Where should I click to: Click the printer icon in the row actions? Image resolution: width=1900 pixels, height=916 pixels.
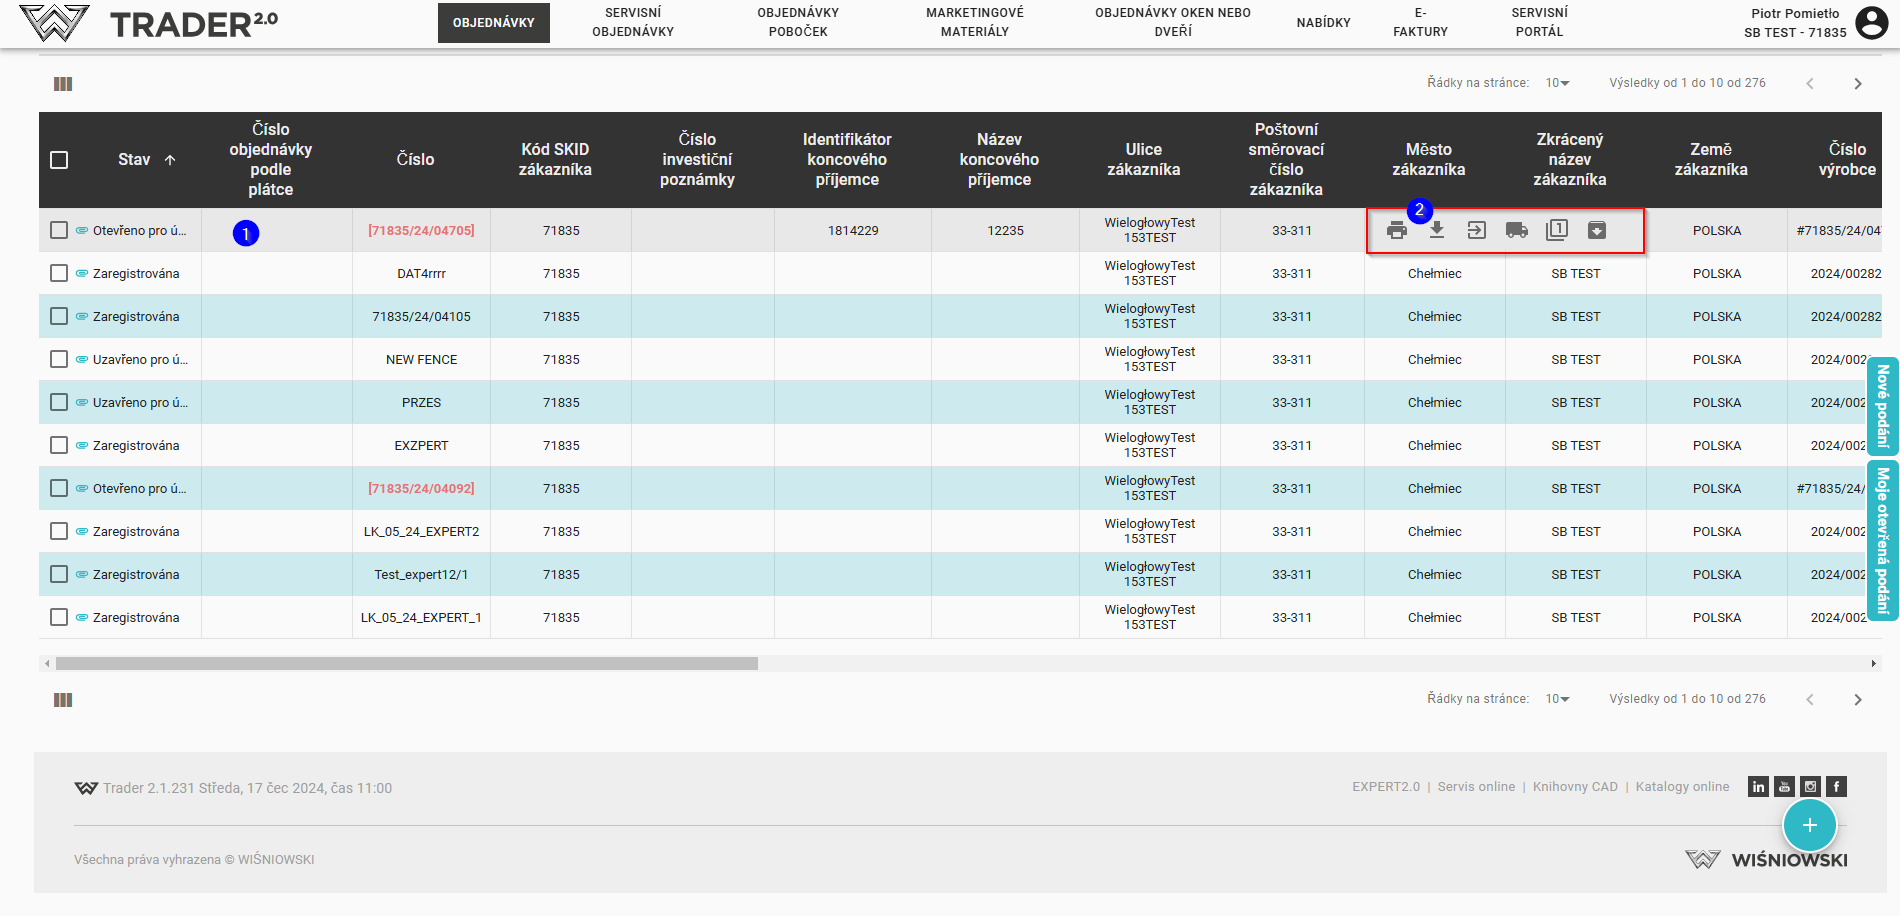tap(1397, 231)
